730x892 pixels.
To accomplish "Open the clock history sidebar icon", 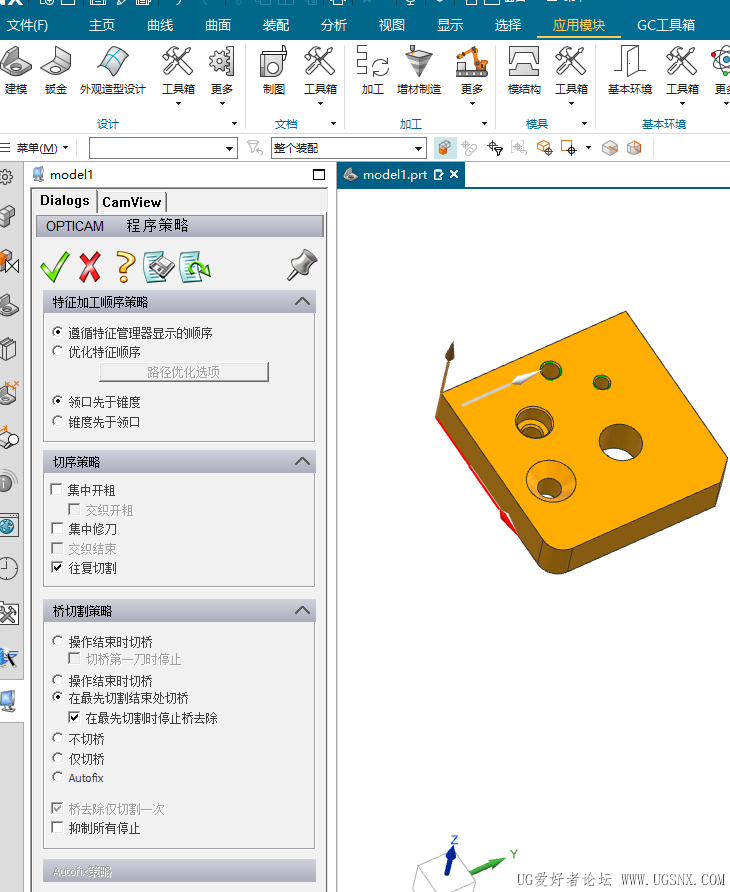I will click(8, 568).
